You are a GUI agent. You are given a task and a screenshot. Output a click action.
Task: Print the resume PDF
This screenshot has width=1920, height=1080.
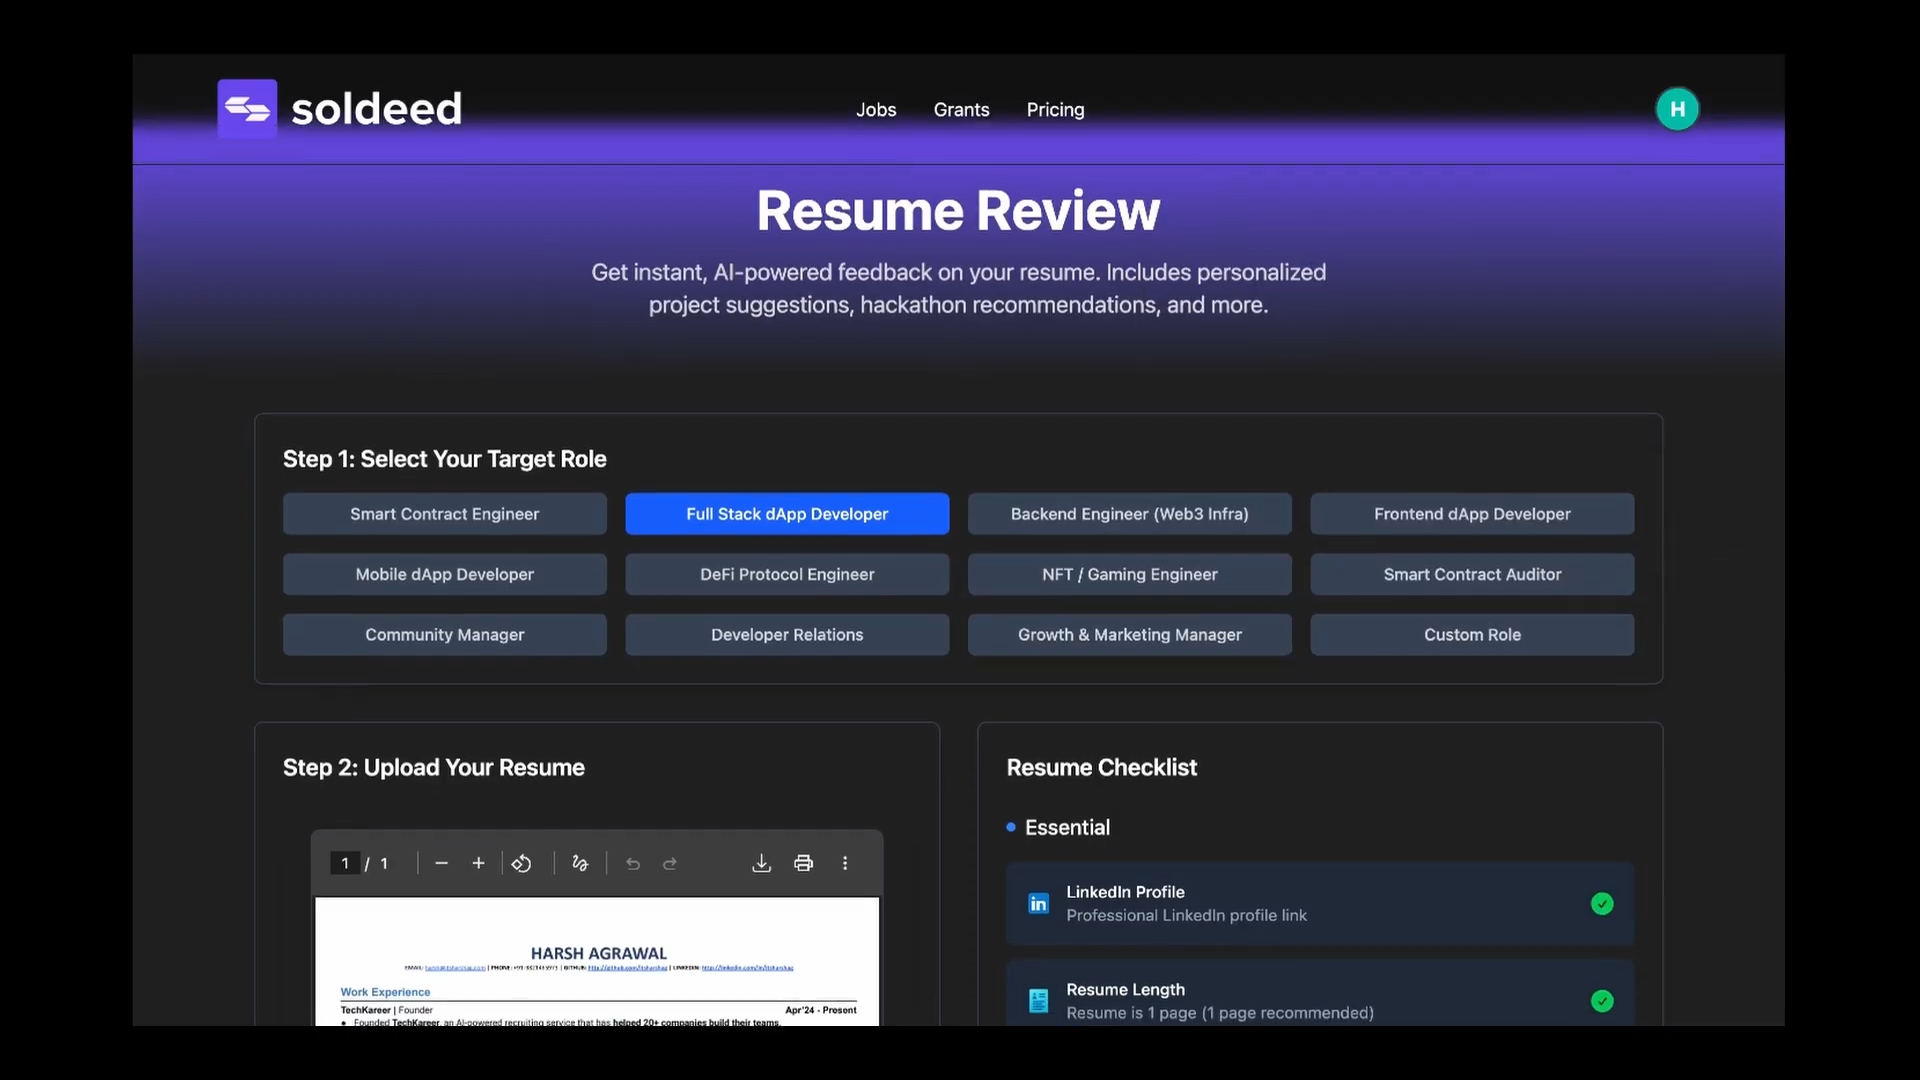click(803, 863)
